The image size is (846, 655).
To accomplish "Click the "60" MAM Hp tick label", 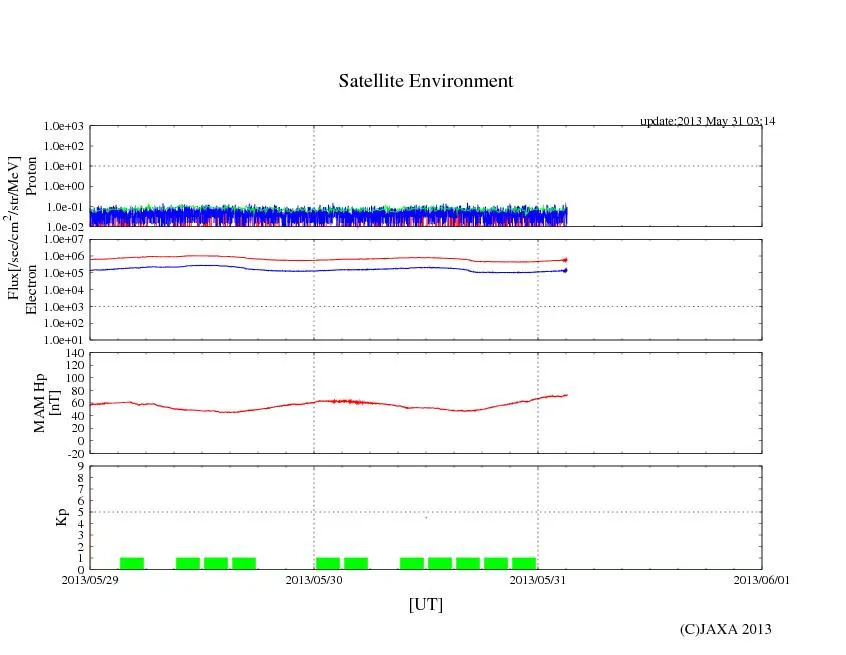I will coord(78,403).
